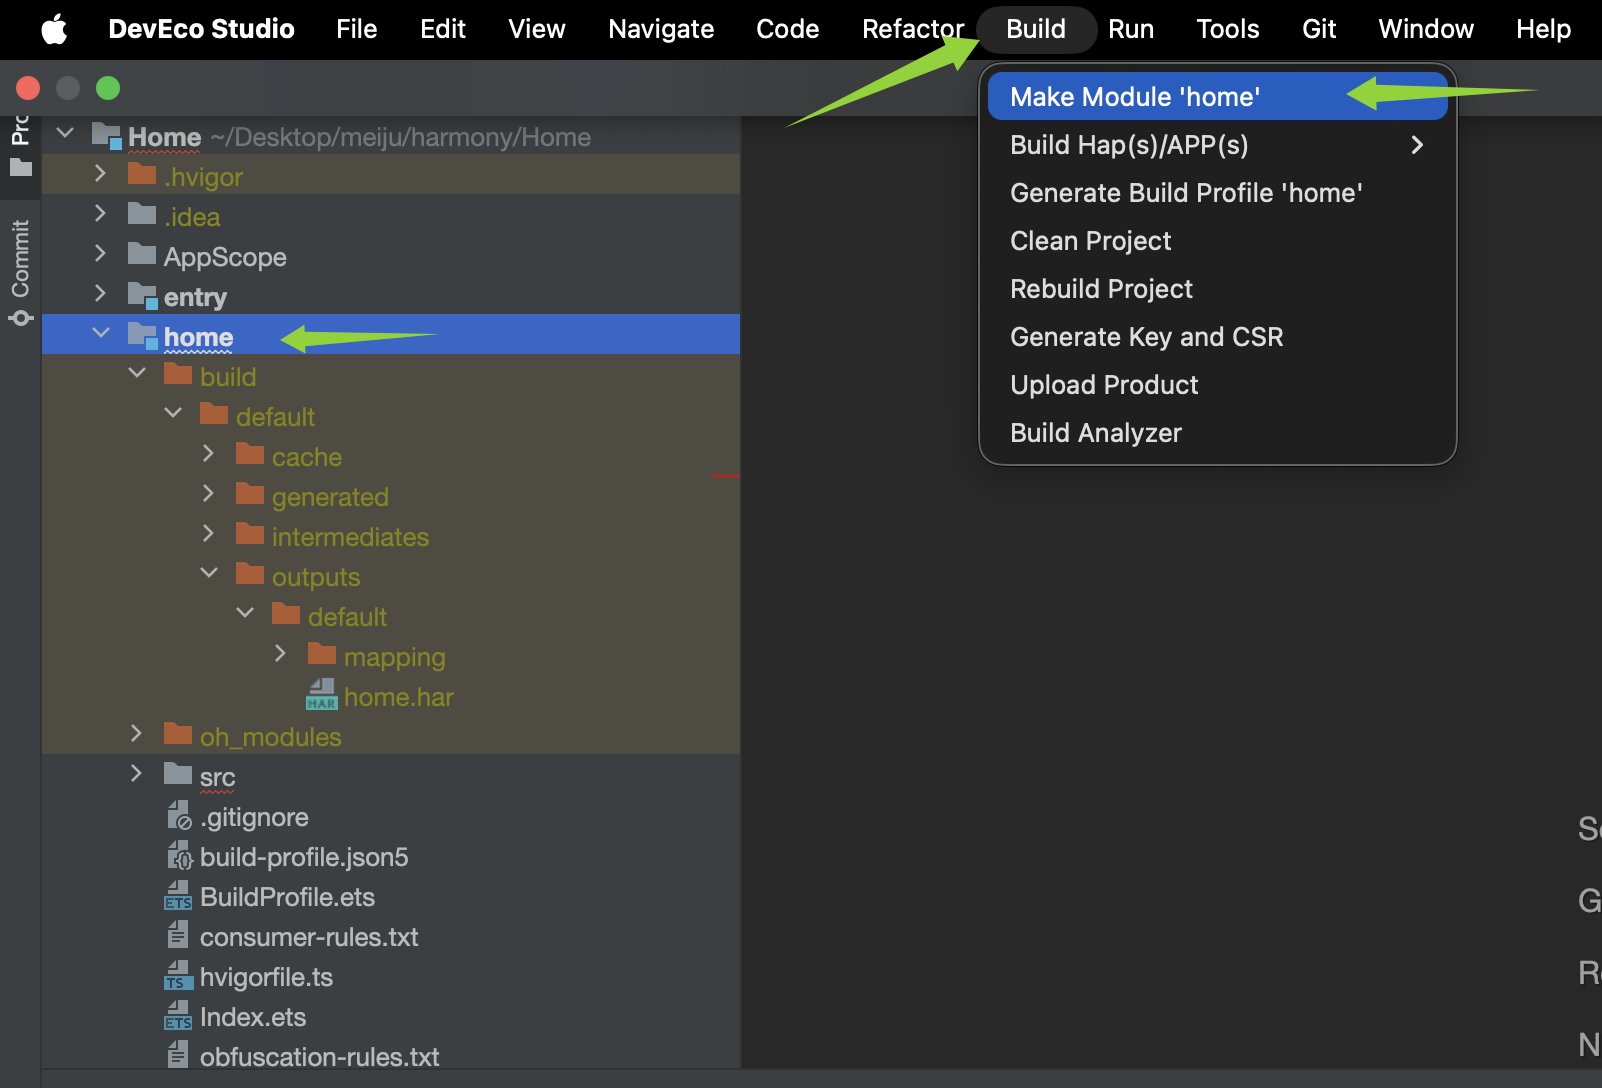Click the AppScope folder icon
The image size is (1602, 1088).
click(x=142, y=254)
